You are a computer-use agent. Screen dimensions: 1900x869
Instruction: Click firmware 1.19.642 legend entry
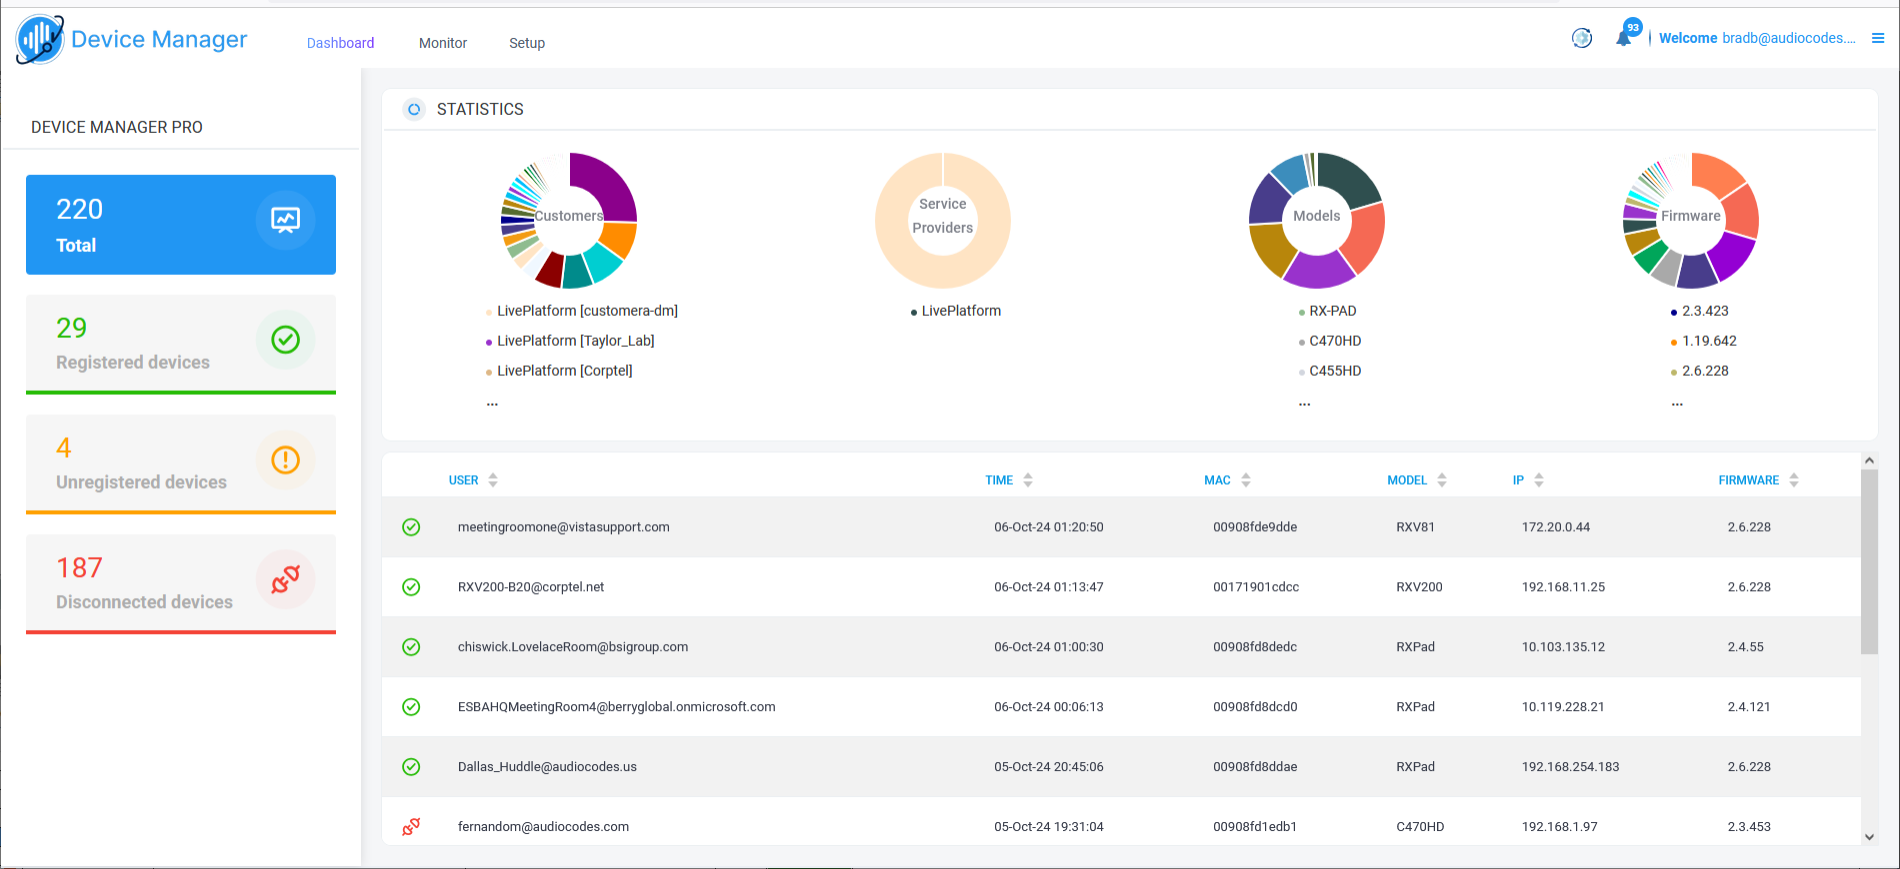[1709, 341]
